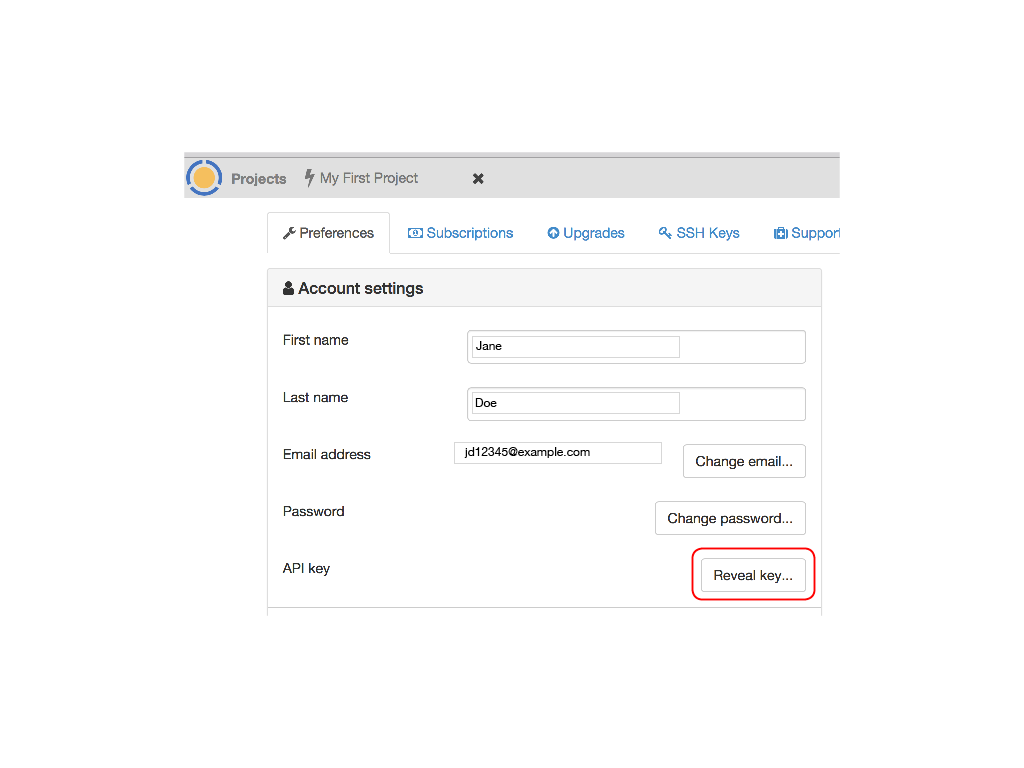The height and width of the screenshot is (768, 1024).
Task: Click the Support medkit icon
Action: click(x=781, y=233)
